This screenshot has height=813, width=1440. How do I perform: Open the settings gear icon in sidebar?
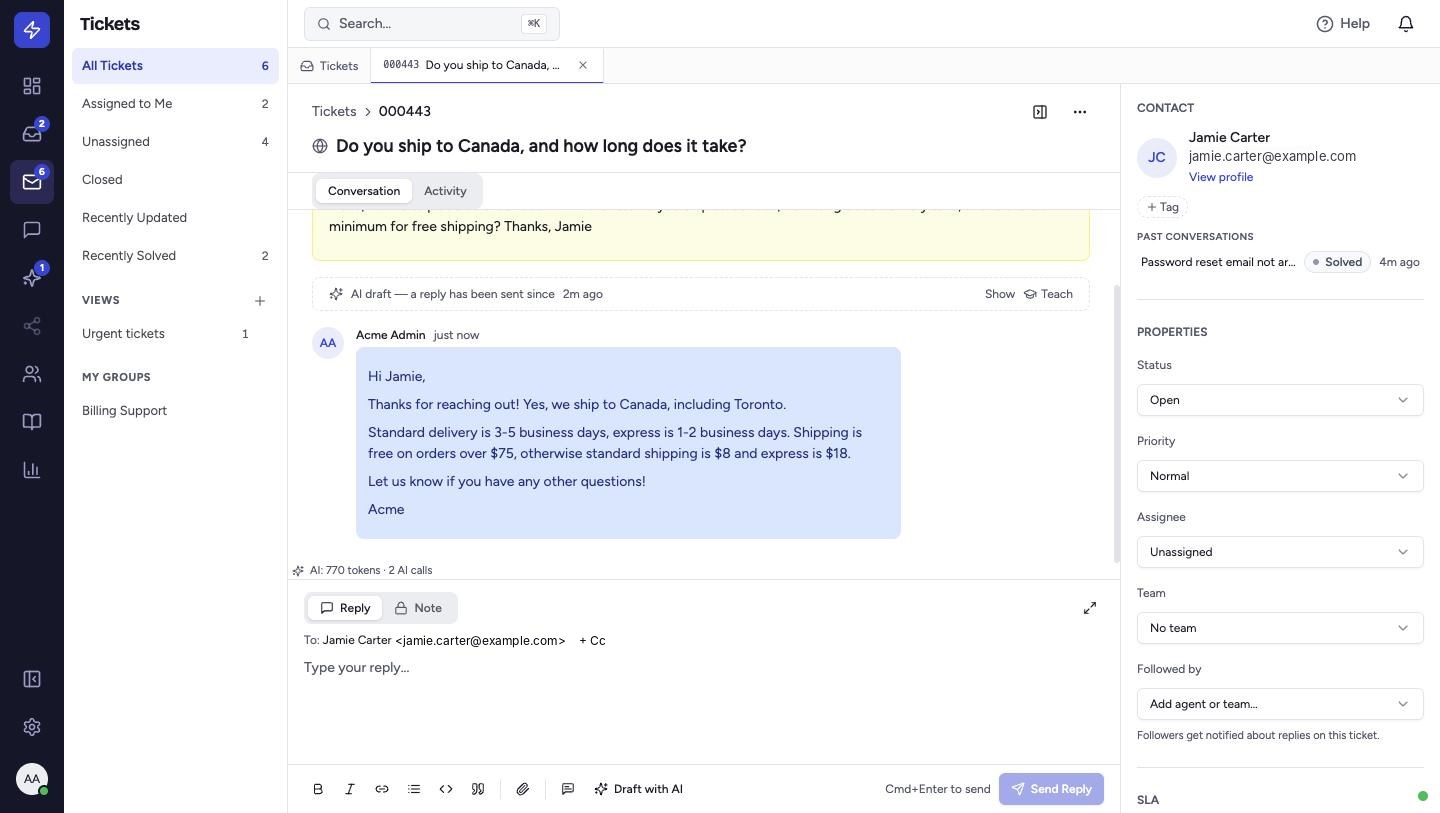point(32,727)
